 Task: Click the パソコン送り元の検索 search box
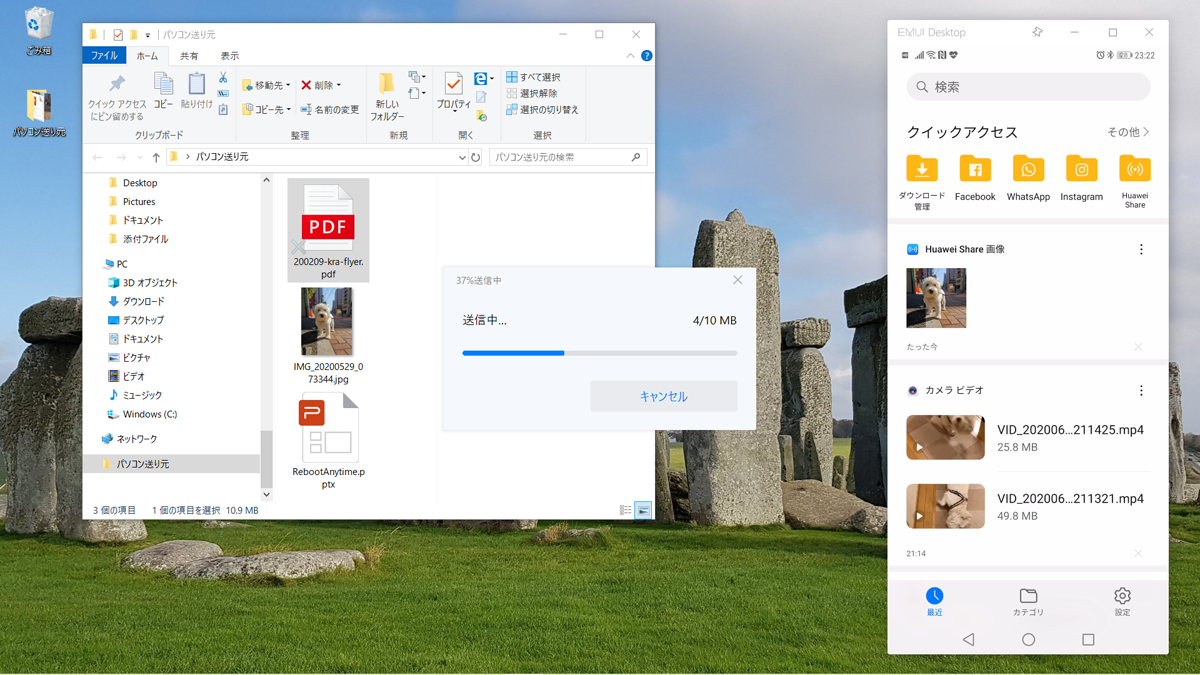point(568,157)
